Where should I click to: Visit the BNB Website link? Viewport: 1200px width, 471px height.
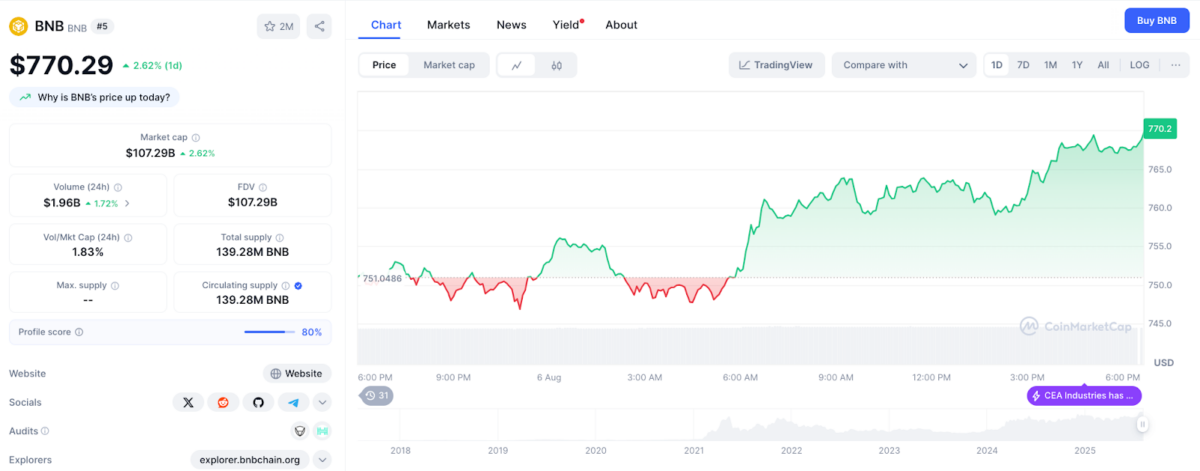coord(297,373)
